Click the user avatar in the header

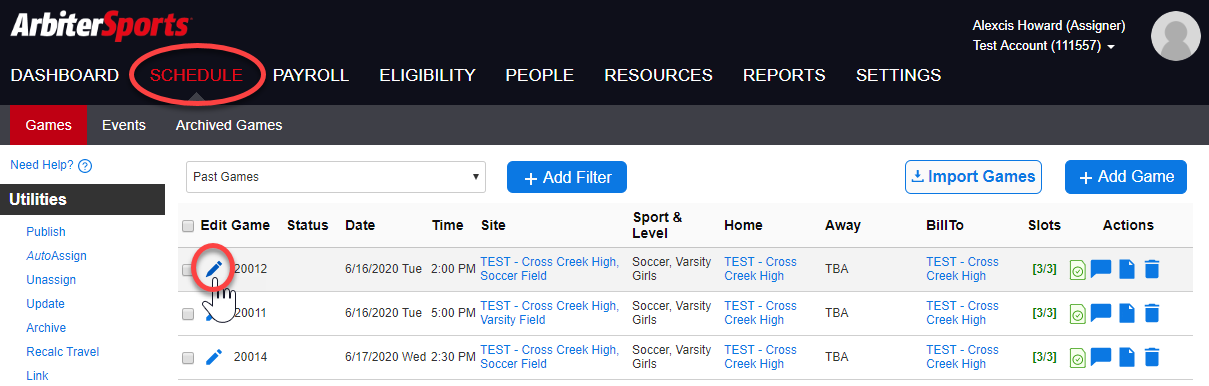[1176, 36]
